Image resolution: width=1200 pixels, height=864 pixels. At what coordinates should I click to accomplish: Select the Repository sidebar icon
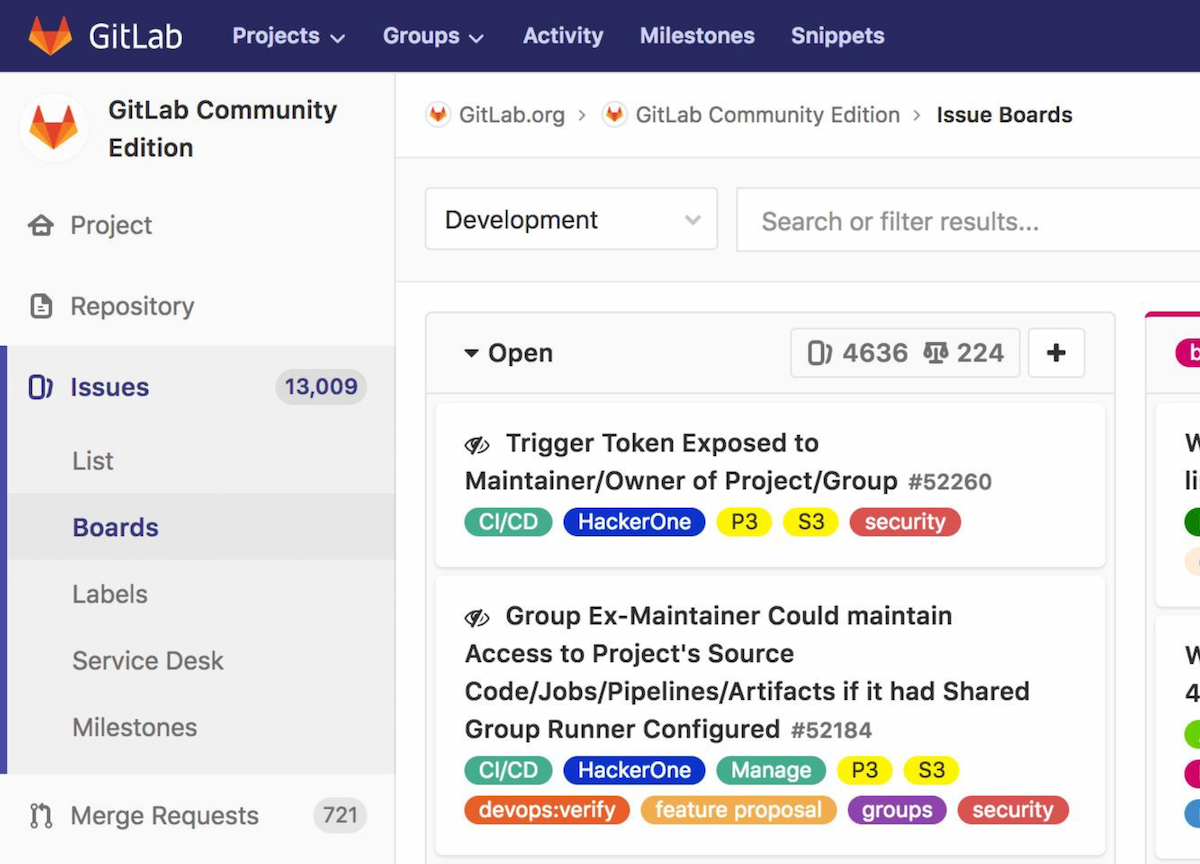41,306
